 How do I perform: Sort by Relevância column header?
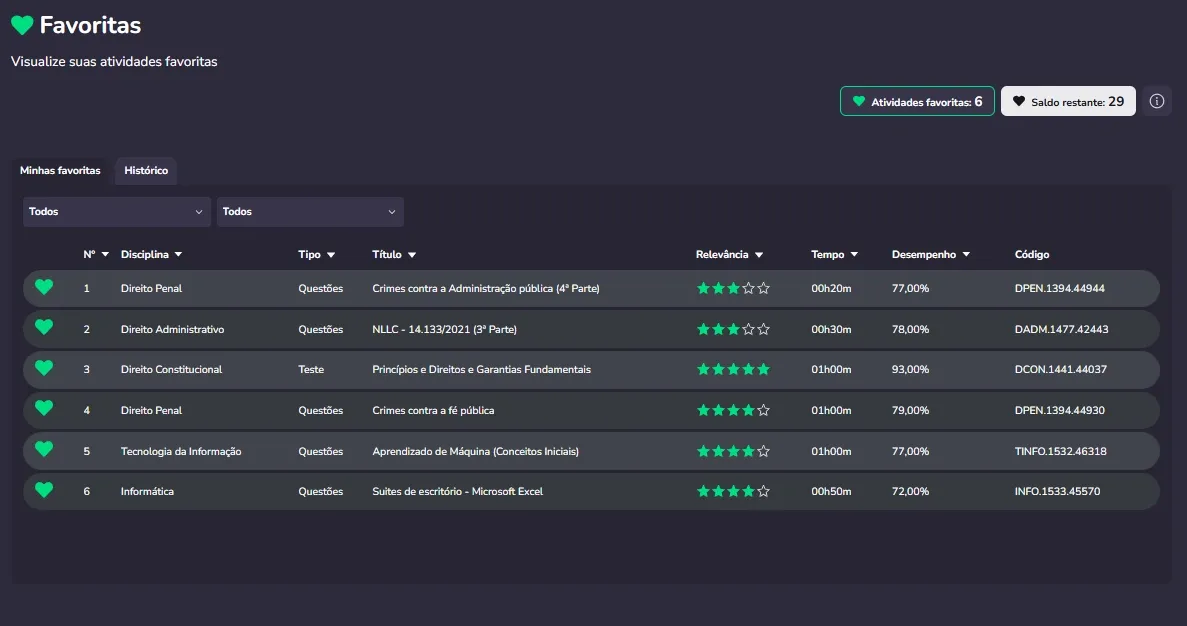pos(729,254)
